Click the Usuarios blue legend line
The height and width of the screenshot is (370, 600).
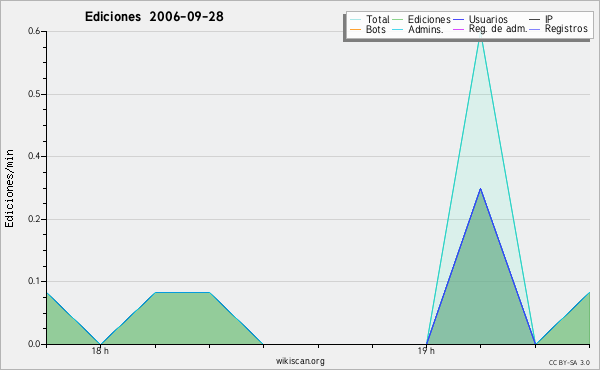tap(458, 20)
